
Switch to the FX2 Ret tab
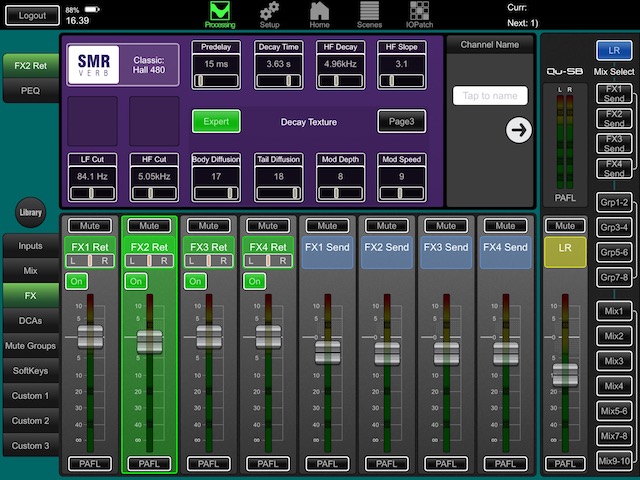coord(31,66)
